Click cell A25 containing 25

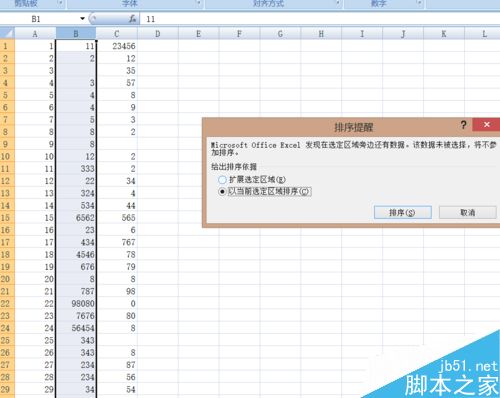coord(35,340)
